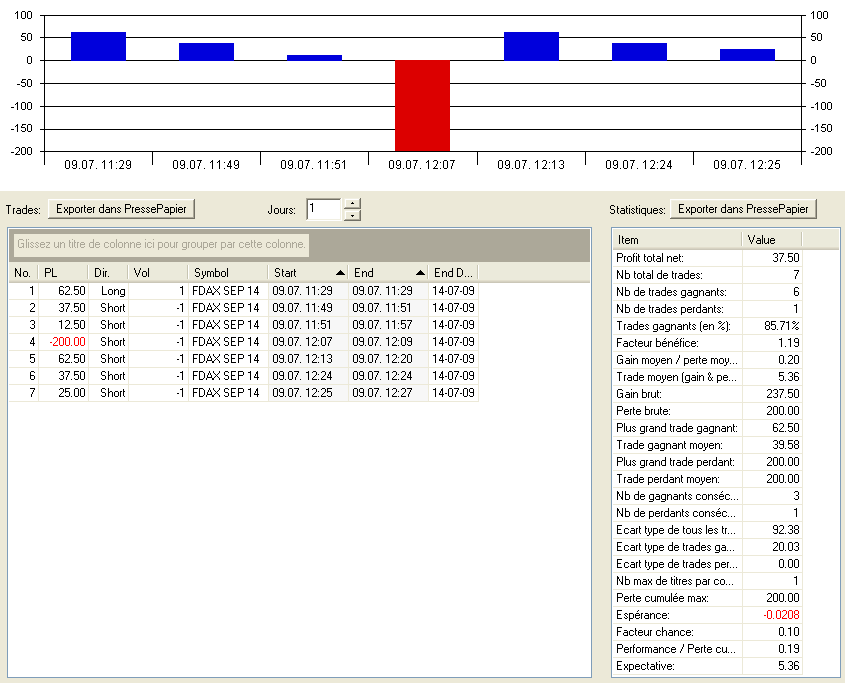This screenshot has width=845, height=683.
Task: Select the Long trade in row 1
Action: (112, 291)
